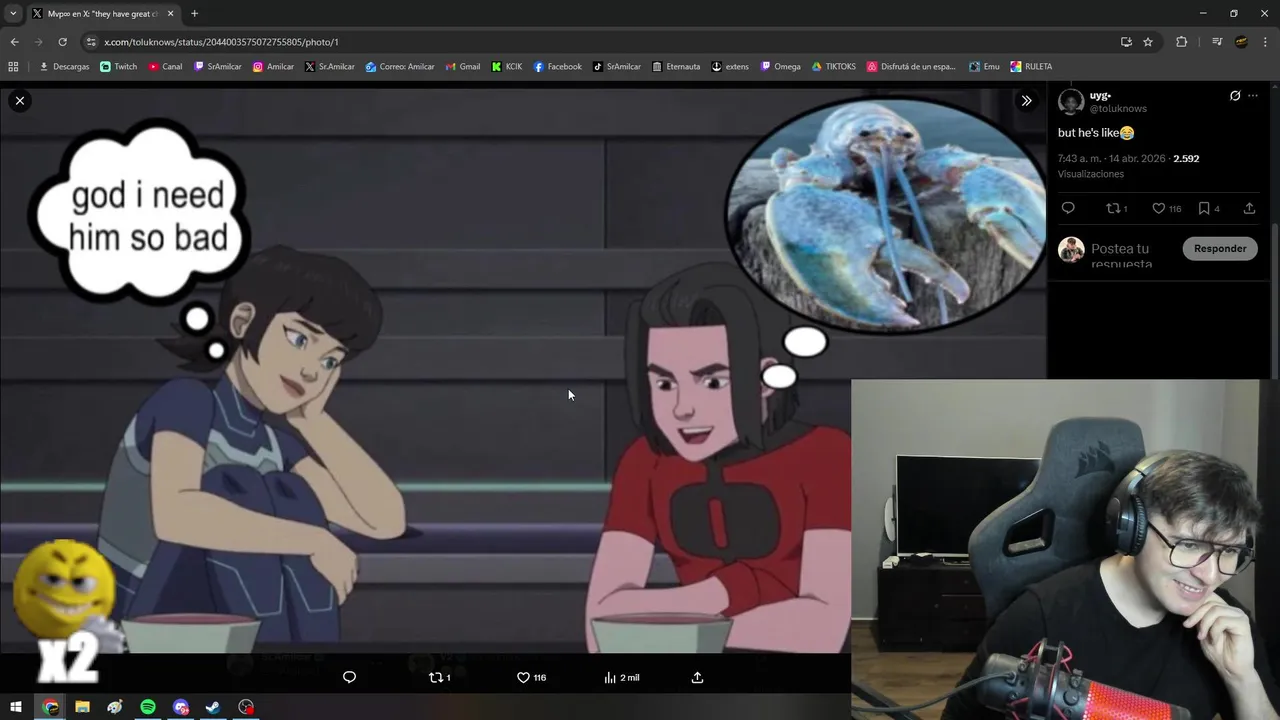The image size is (1280, 720).
Task: Open the Twitch bookmark
Action: 119,67
